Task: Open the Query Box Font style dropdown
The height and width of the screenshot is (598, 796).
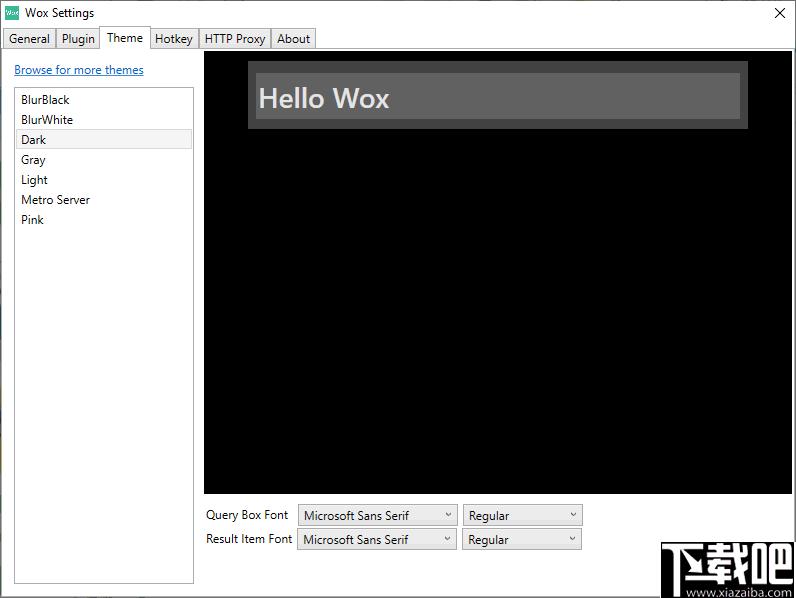Action: click(x=522, y=515)
